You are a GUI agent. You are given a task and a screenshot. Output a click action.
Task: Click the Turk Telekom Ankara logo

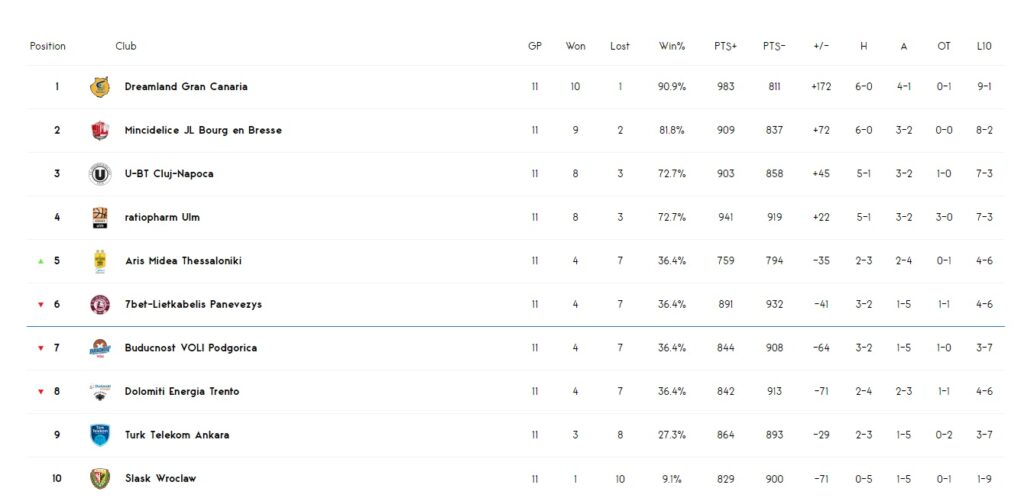(100, 435)
